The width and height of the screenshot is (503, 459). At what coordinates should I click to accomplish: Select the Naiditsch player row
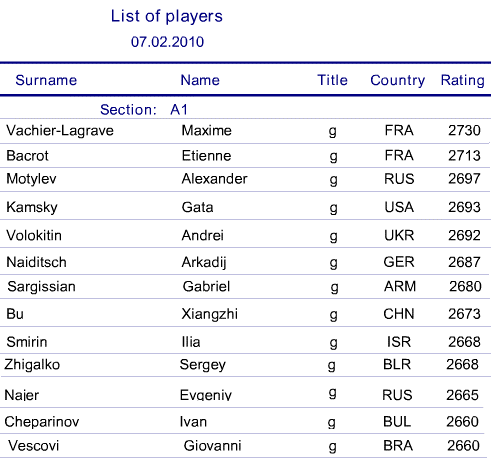(245, 262)
